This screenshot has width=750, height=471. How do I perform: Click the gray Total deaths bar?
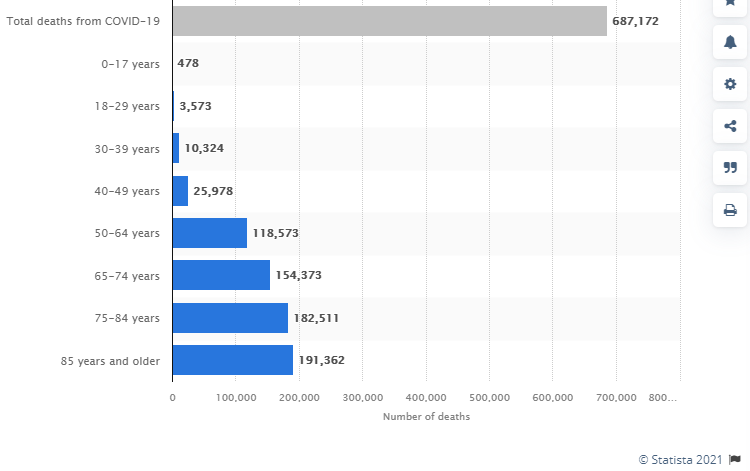pyautogui.click(x=390, y=21)
